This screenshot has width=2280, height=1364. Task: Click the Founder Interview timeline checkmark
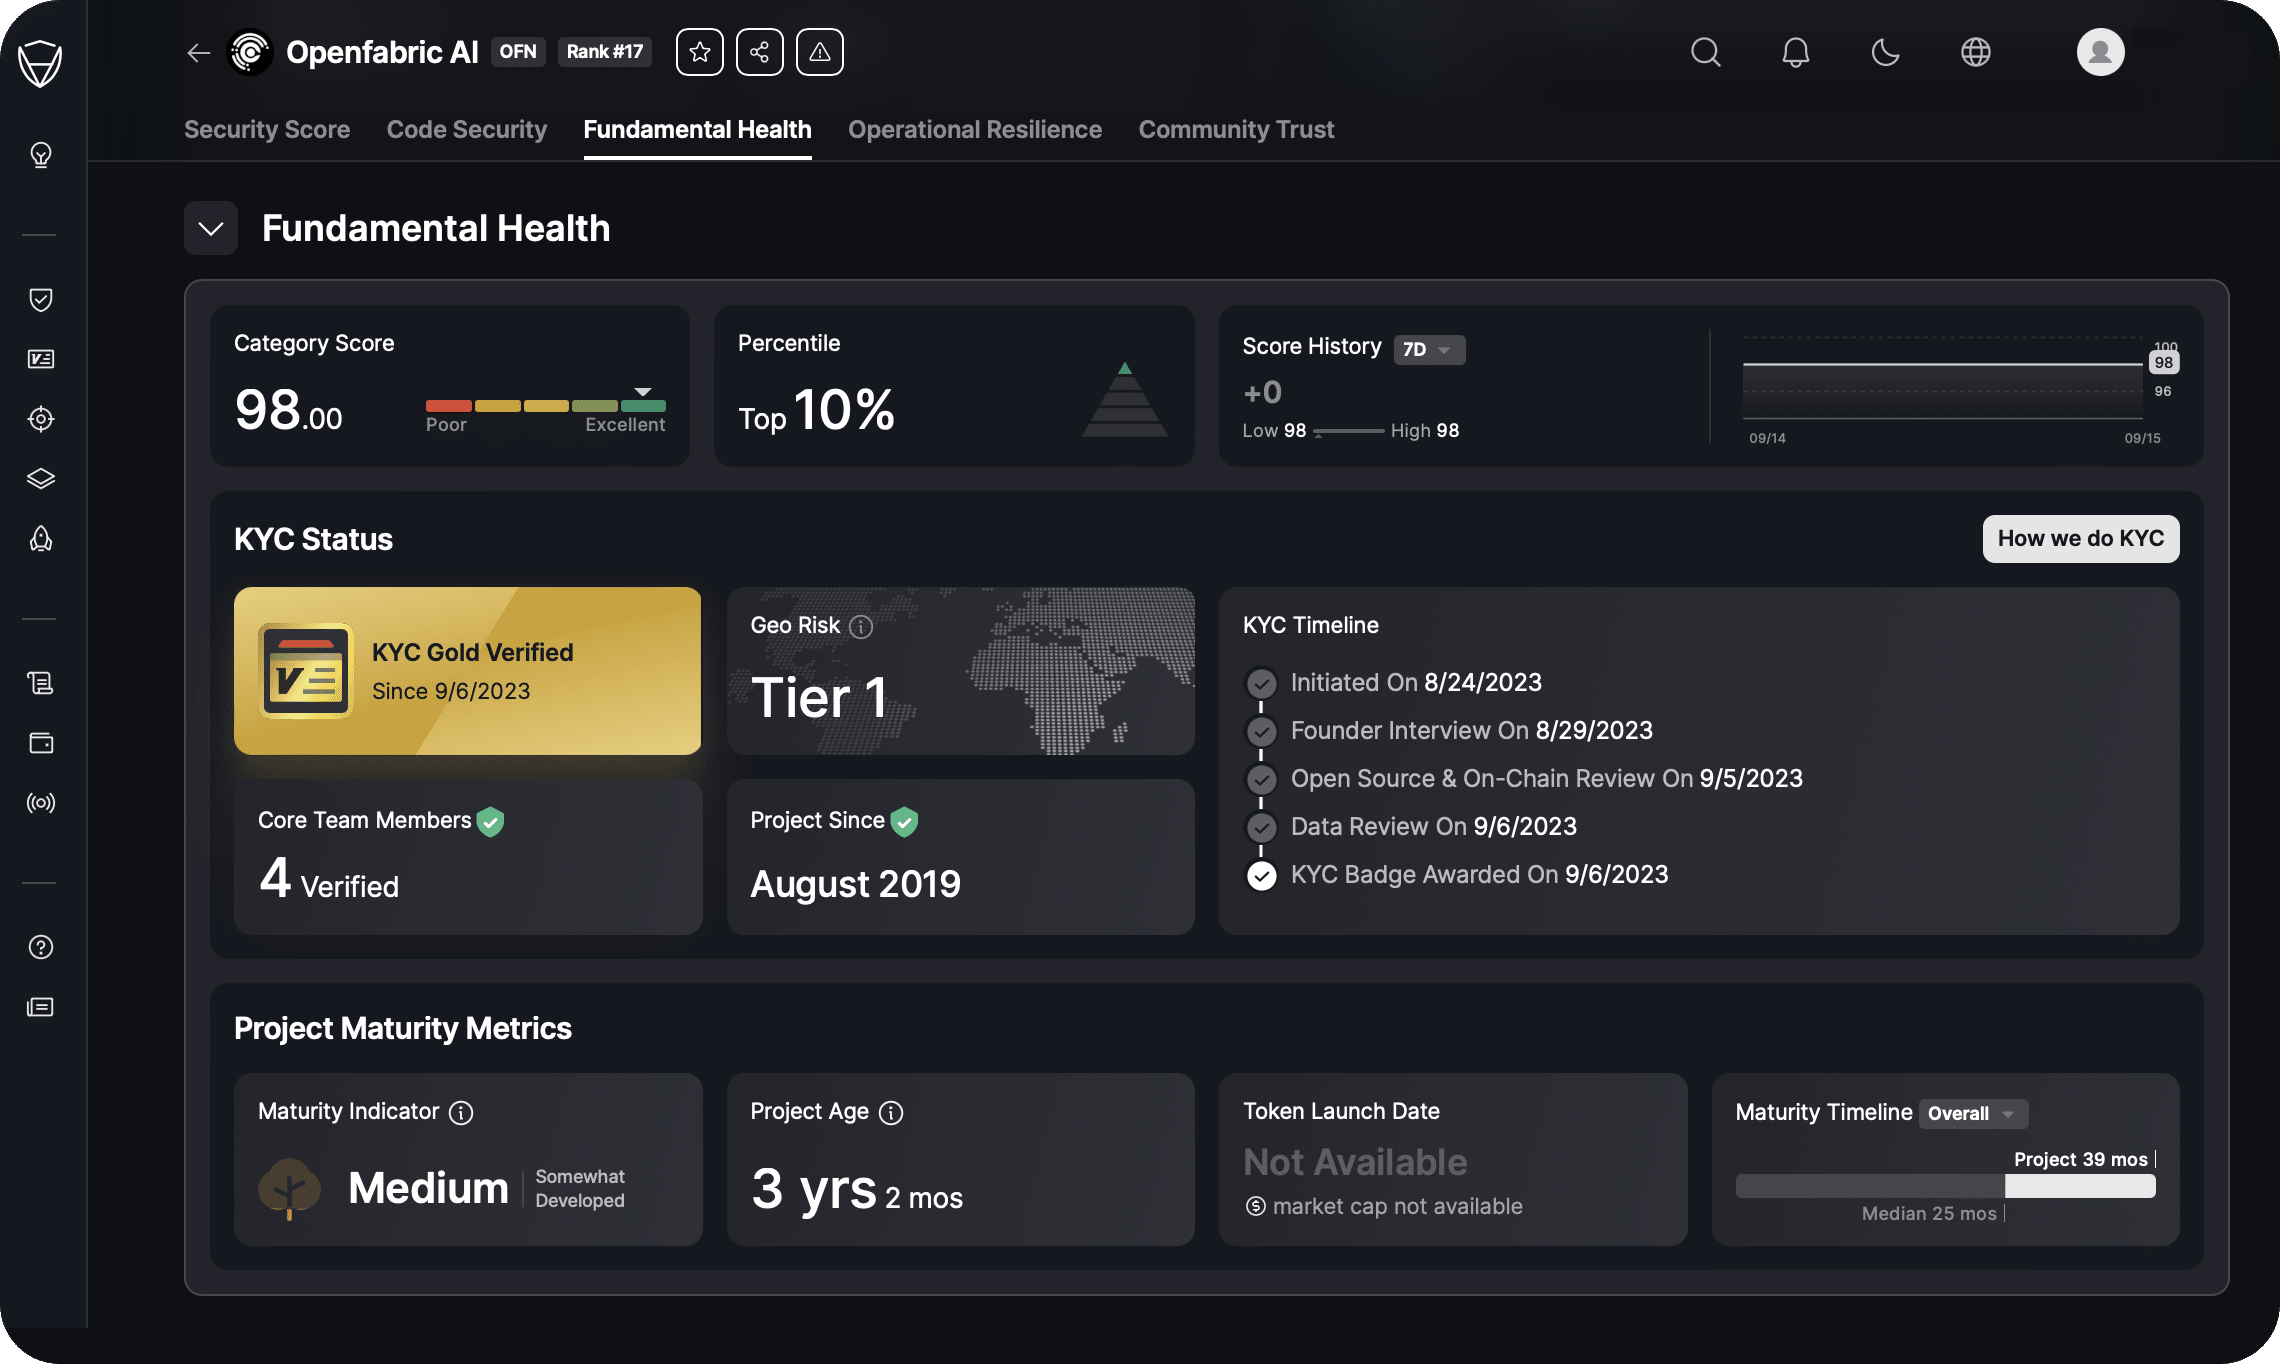tap(1262, 732)
